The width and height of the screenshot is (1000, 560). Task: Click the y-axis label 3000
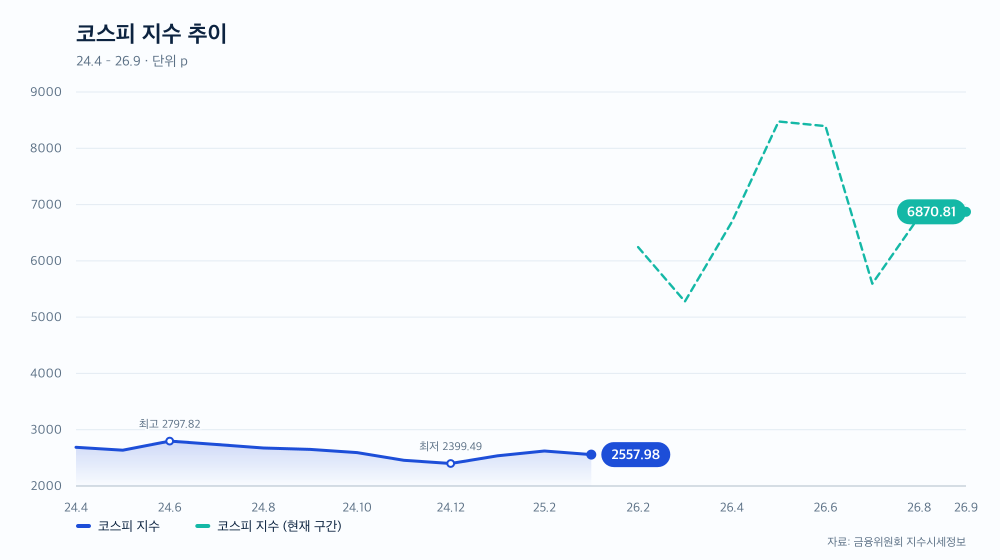click(x=46, y=430)
